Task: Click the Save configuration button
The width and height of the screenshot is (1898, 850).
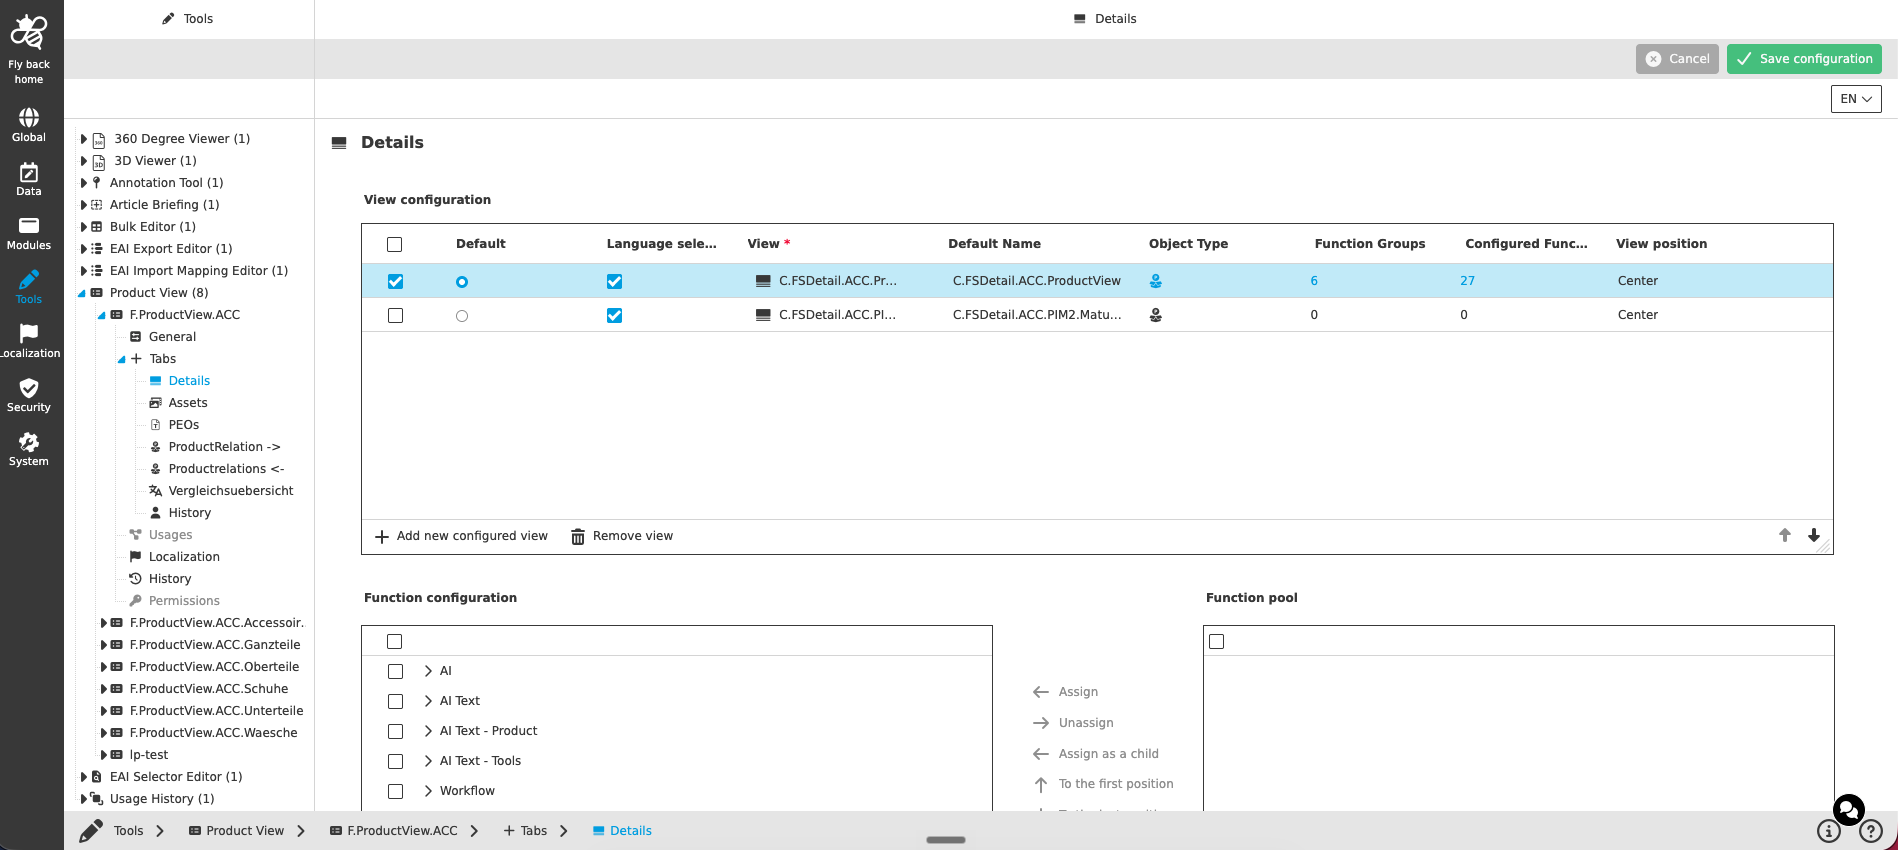Action: coord(1804,59)
